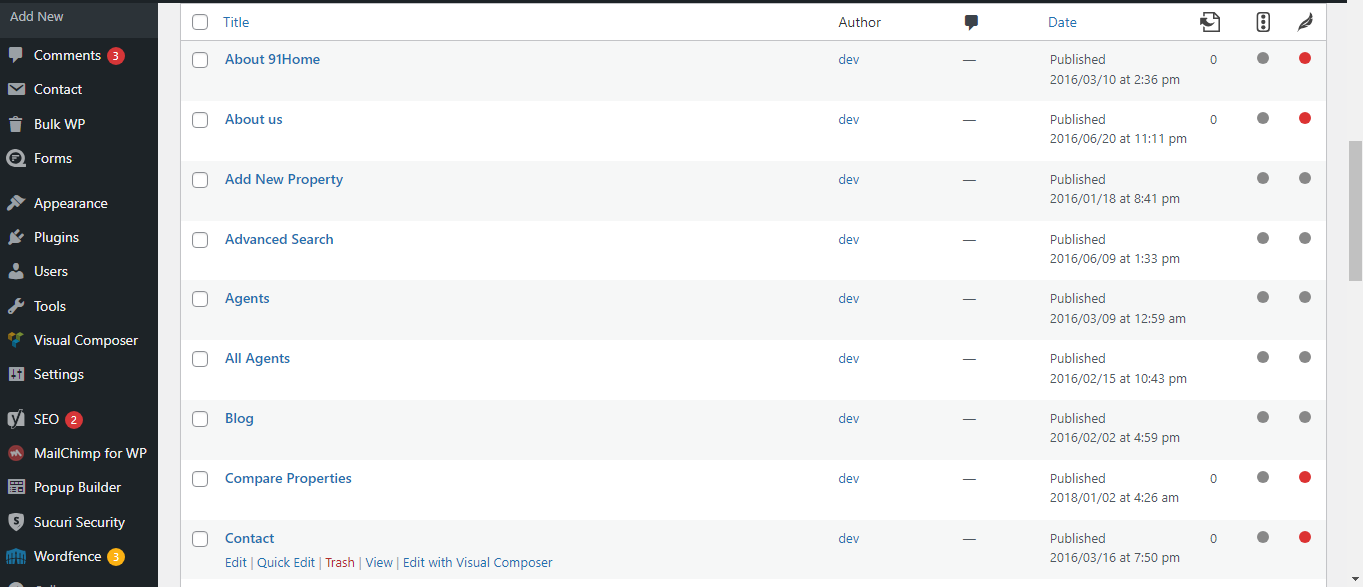
Task: Open the Settings menu in sidebar
Action: [x=58, y=374]
